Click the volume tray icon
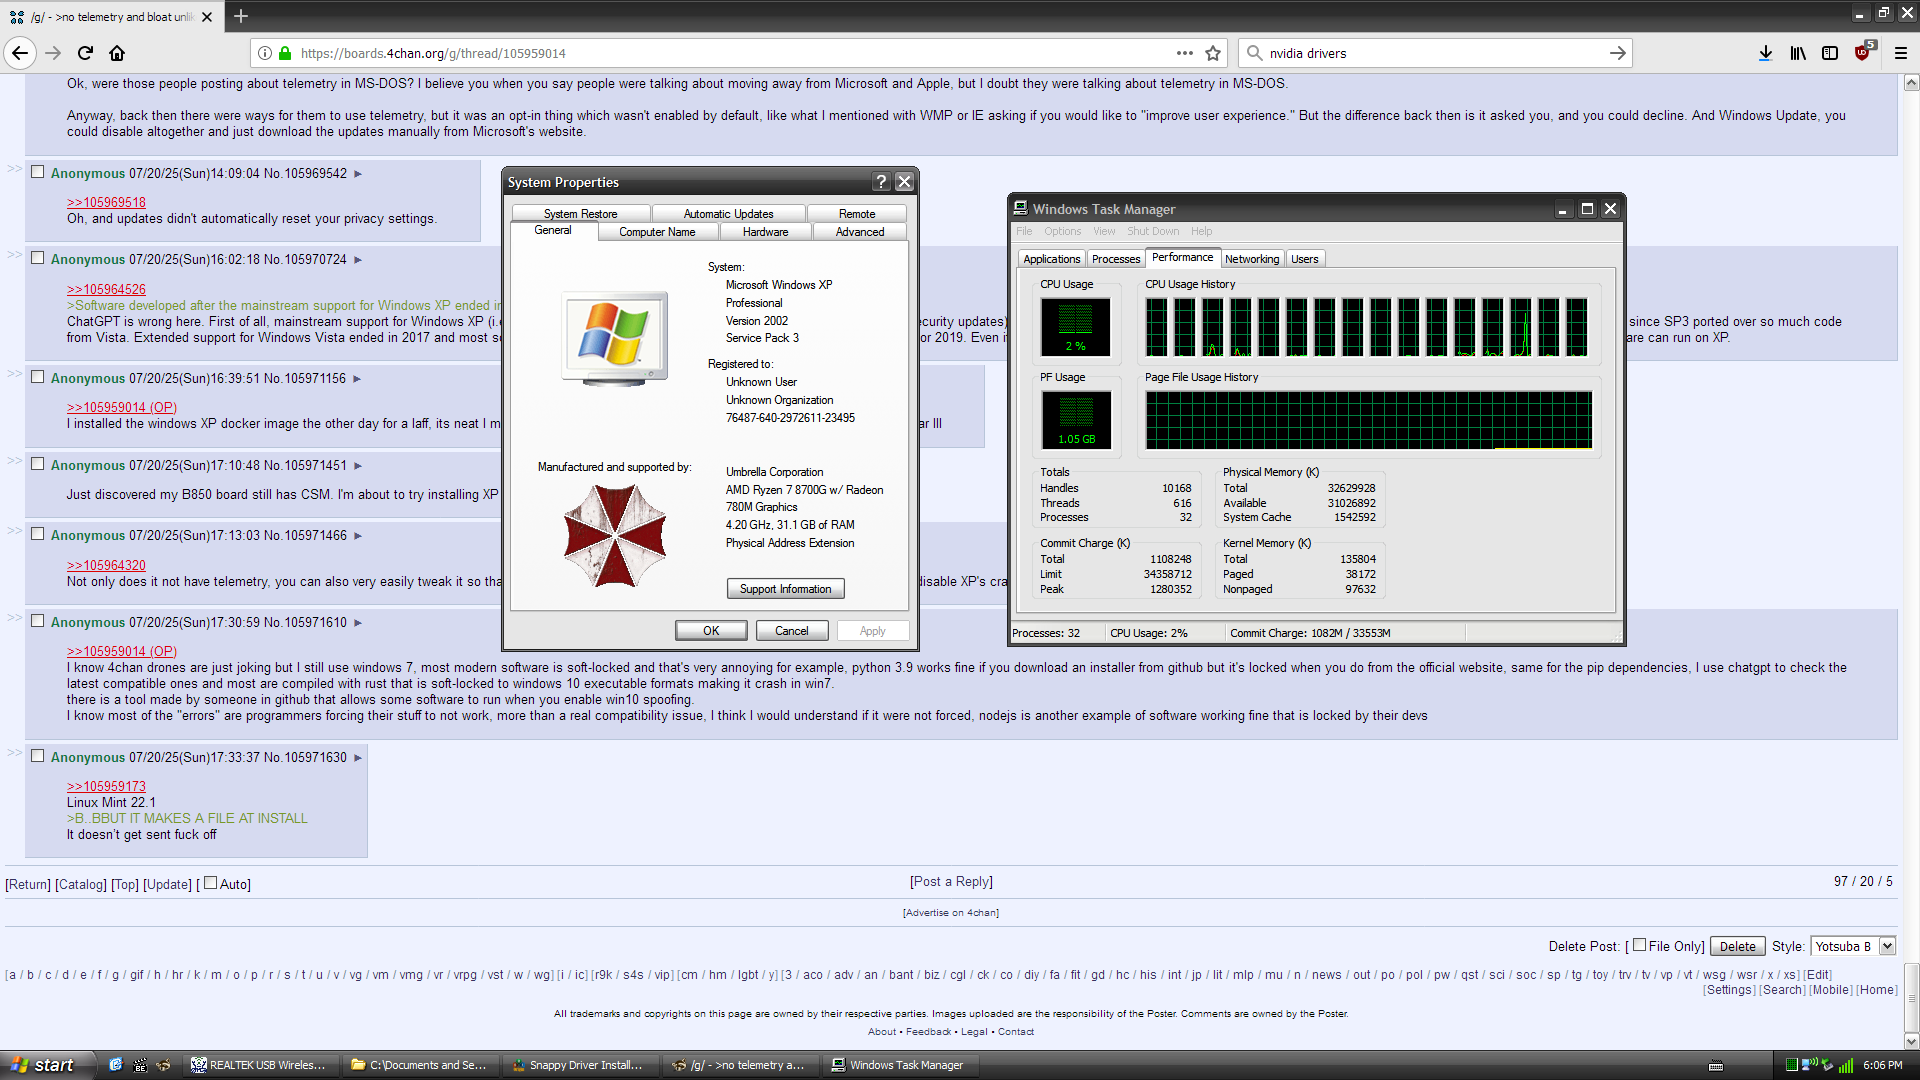Viewport: 1920px width, 1080px height. click(x=1809, y=1065)
